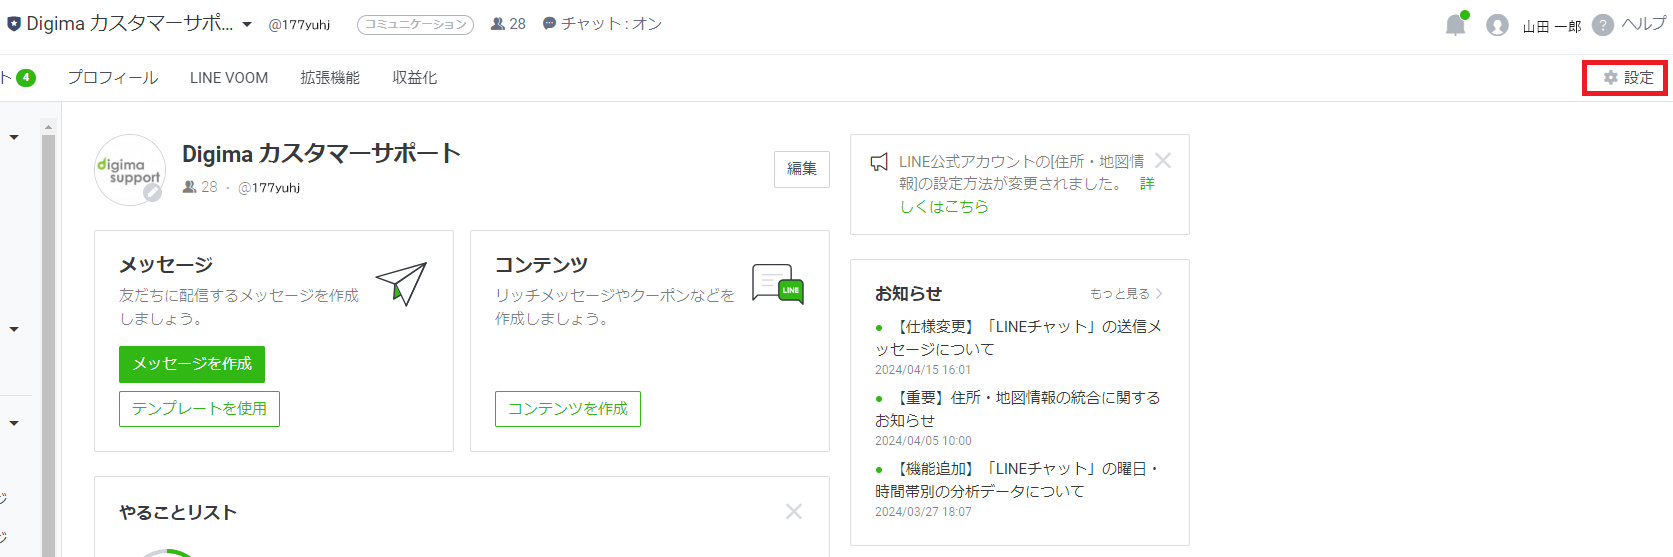
Task: Click the メッセージ card title
Action: pyautogui.click(x=166, y=265)
